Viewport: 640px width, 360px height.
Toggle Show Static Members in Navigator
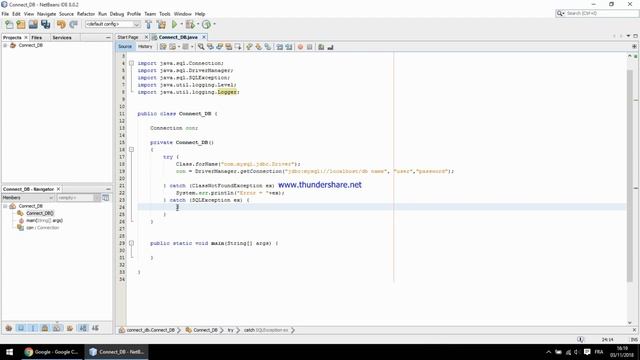pos(33,328)
